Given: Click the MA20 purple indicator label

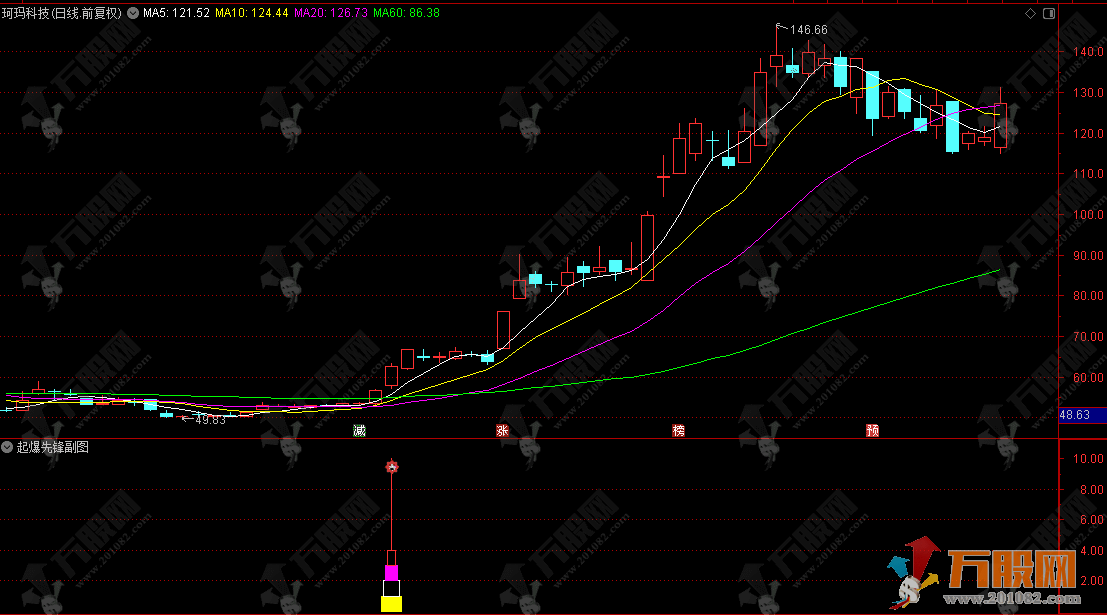Looking at the screenshot, I should click(329, 13).
